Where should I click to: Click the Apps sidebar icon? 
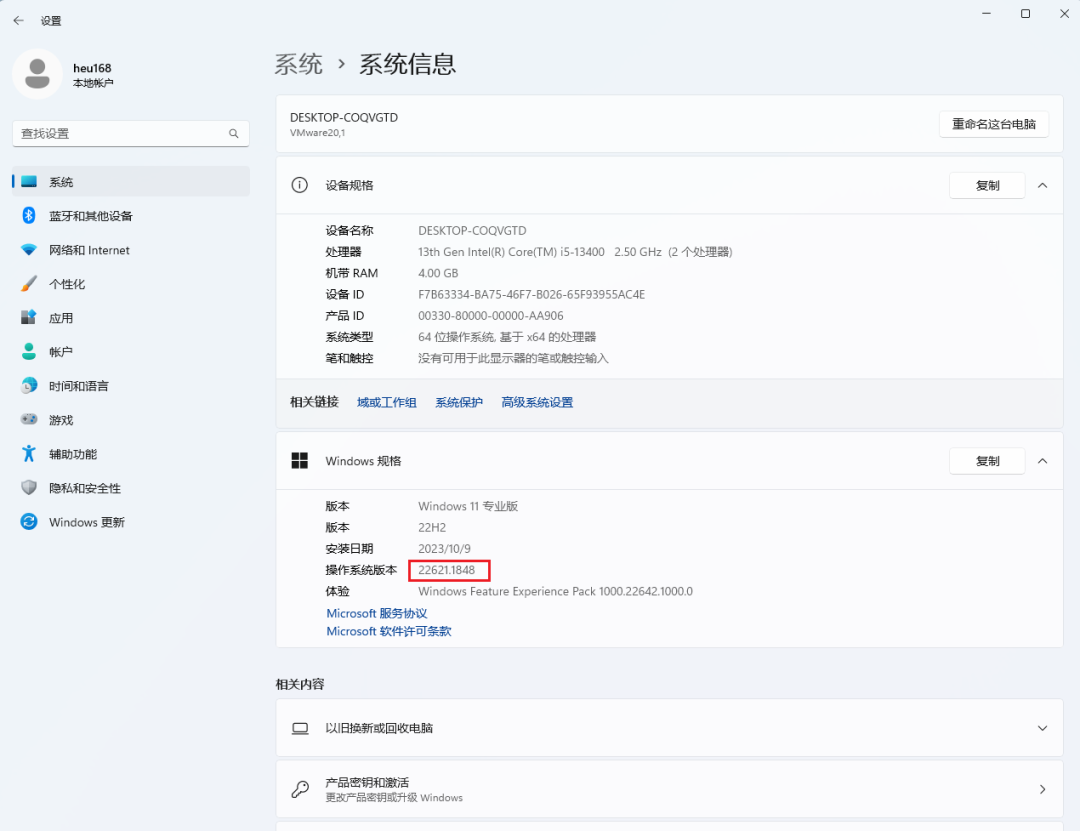[x=29, y=317]
